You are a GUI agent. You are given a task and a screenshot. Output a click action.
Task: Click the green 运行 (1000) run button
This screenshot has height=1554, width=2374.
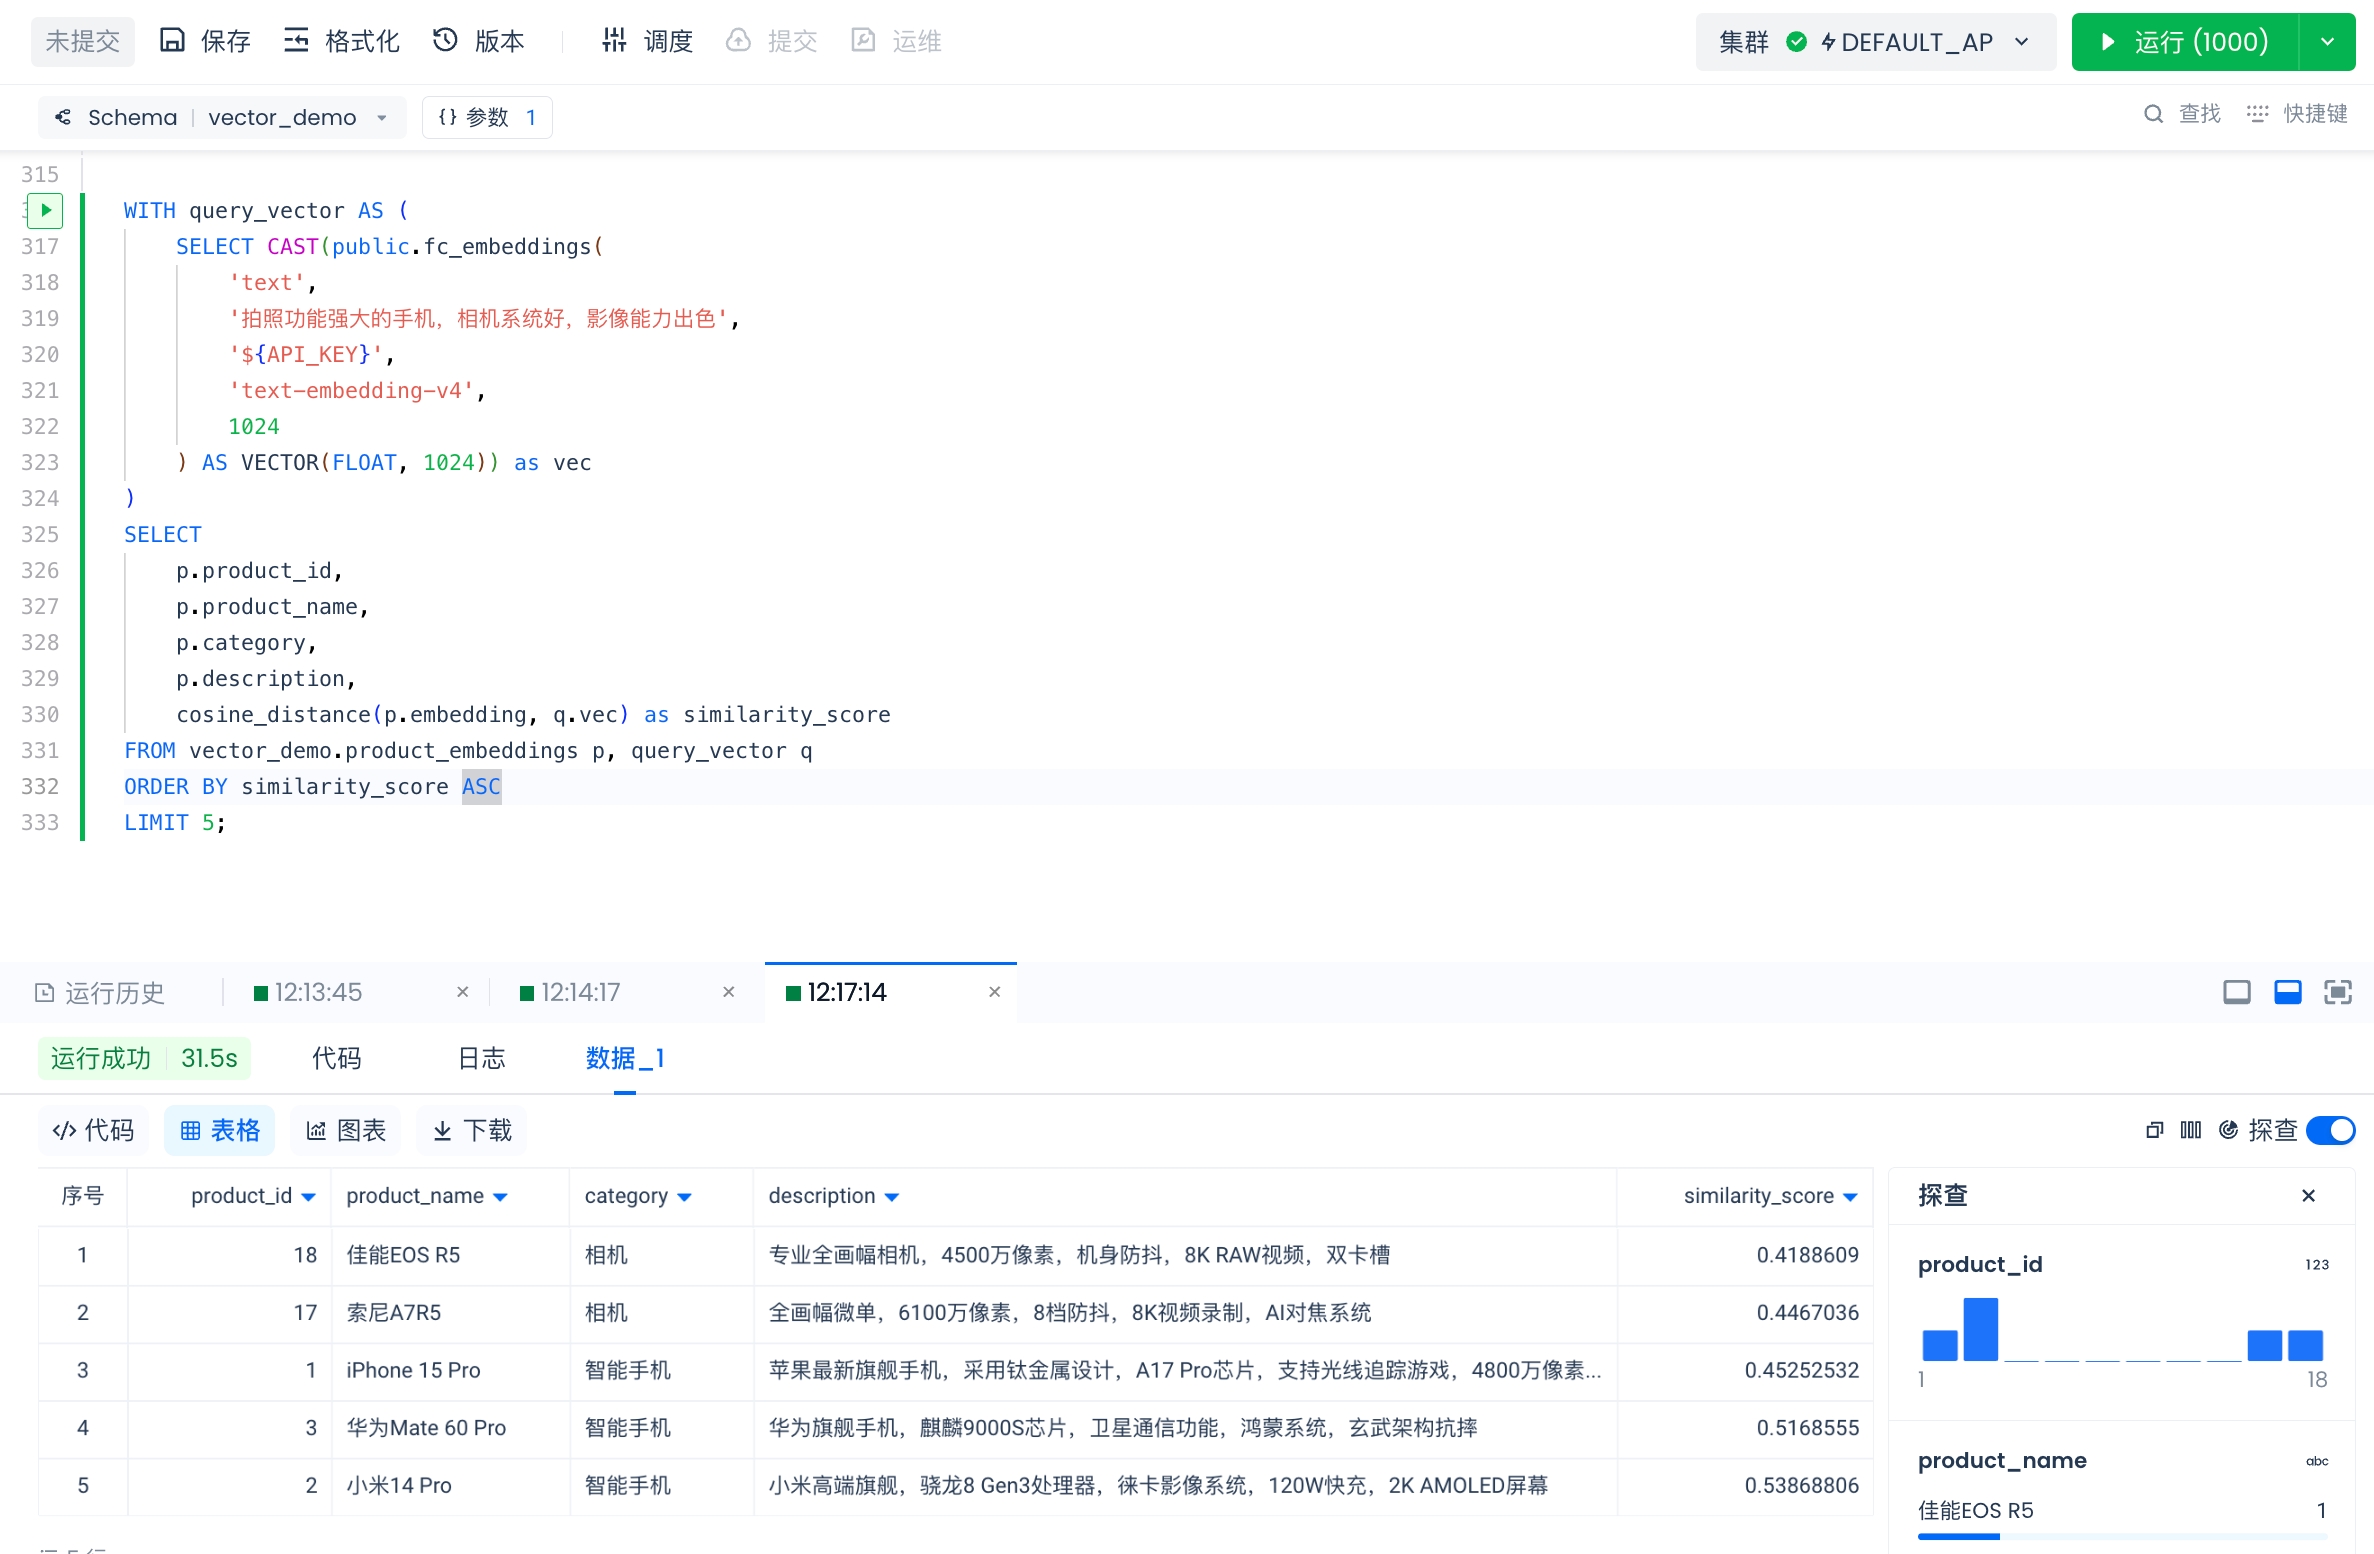pyautogui.click(x=2184, y=42)
